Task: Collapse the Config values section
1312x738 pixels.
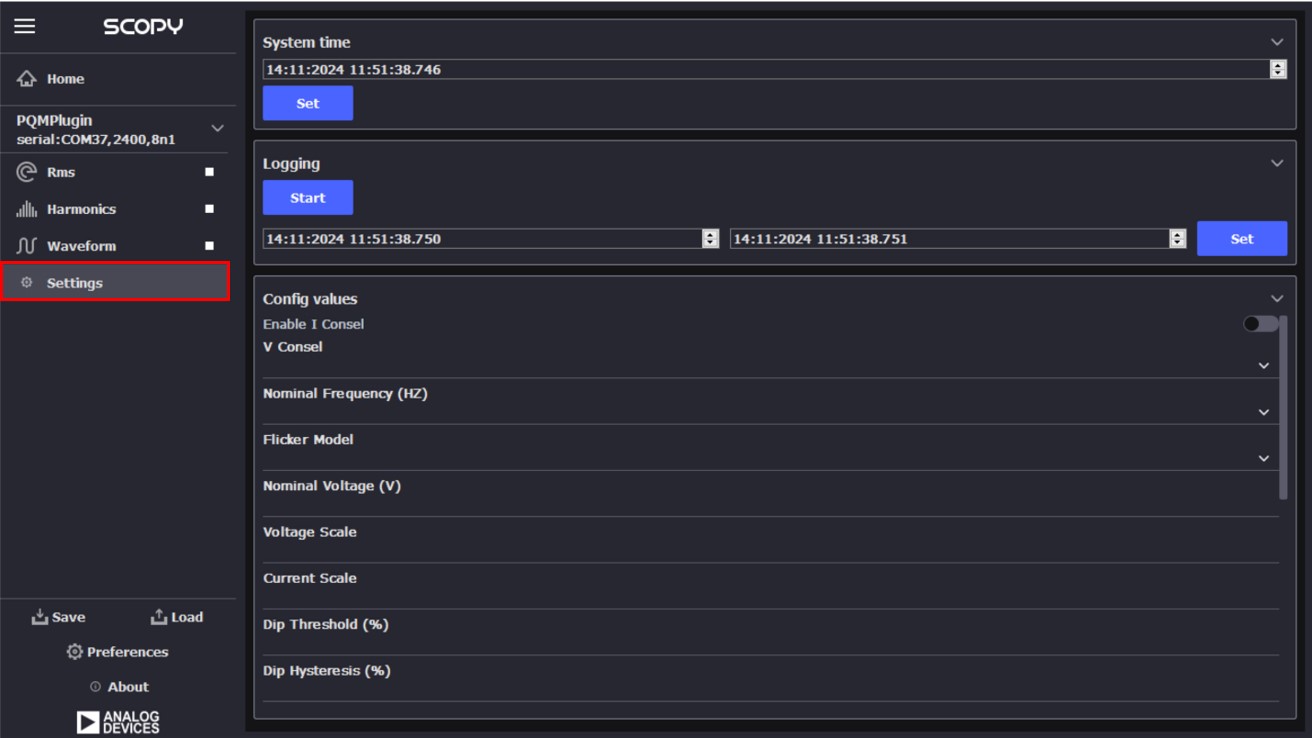Action: (x=1277, y=298)
